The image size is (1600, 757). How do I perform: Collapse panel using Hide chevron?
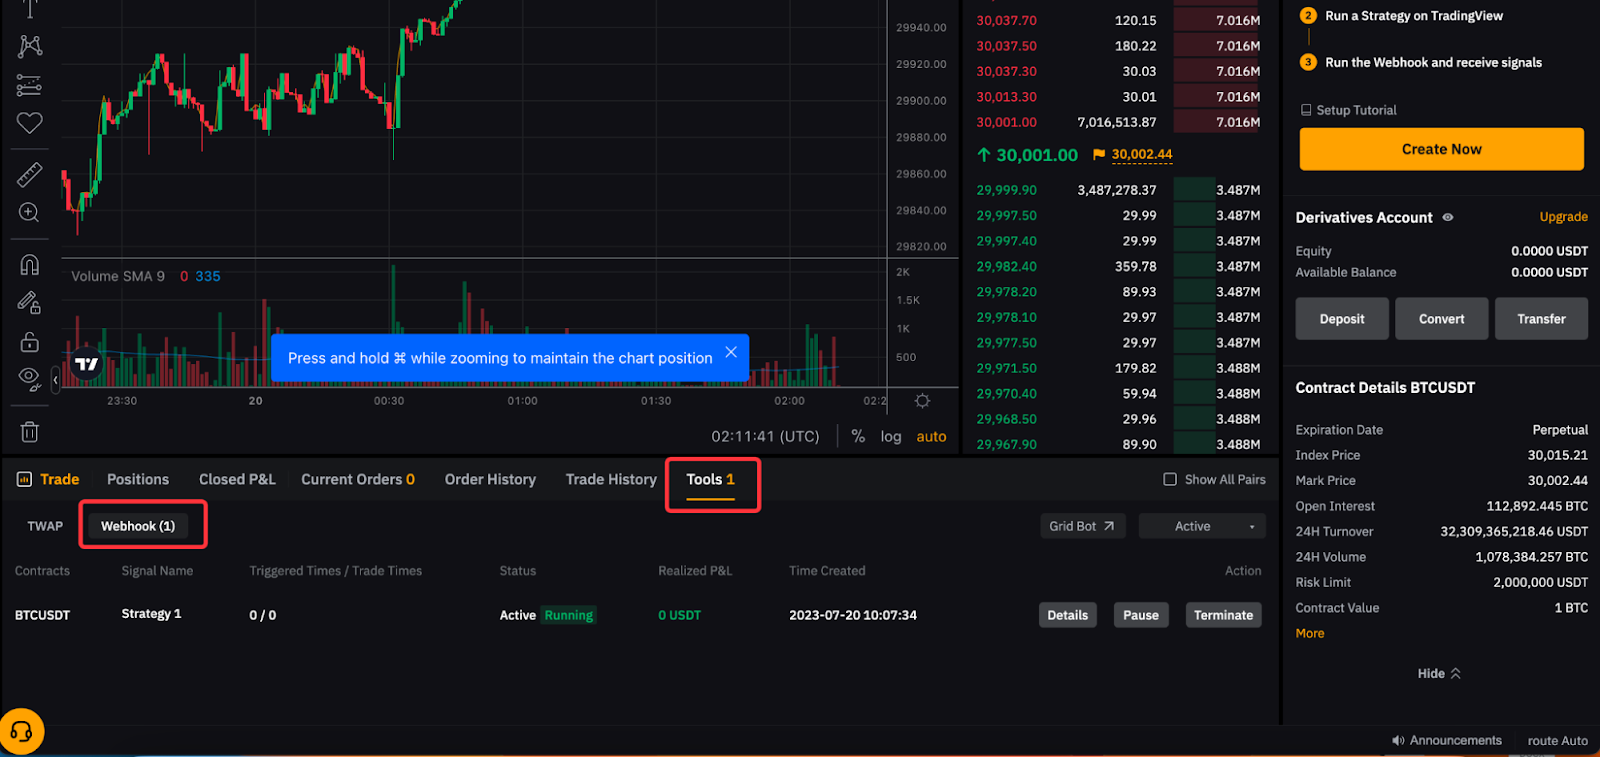(1456, 674)
